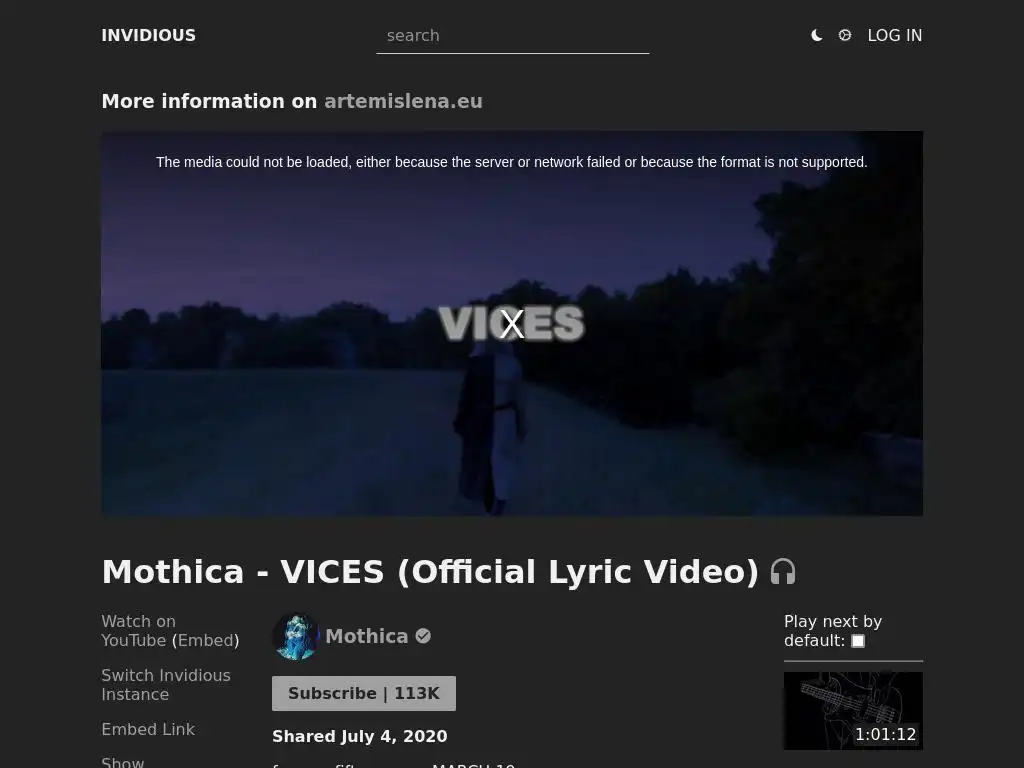Expand the Show option below Embed Link
This screenshot has height=768, width=1024.
[x=123, y=762]
